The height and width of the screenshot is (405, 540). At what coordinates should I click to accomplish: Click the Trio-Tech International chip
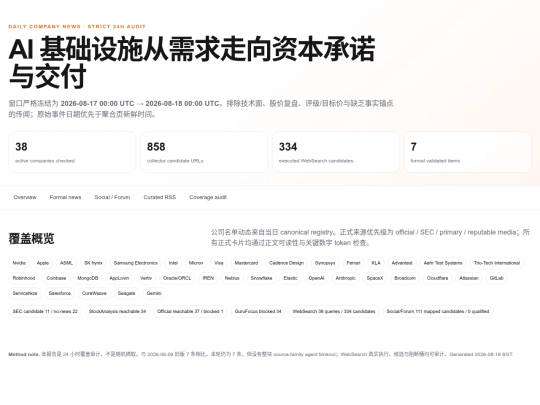[497, 263]
